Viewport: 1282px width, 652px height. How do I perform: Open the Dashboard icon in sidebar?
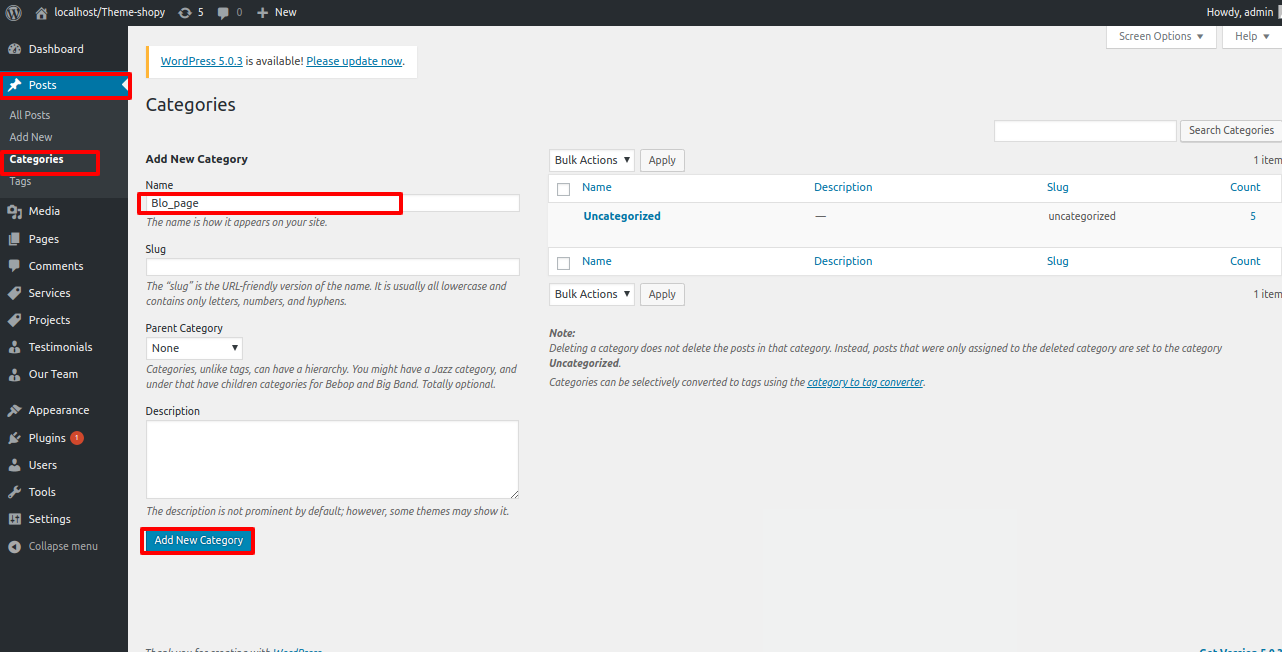(x=14, y=49)
